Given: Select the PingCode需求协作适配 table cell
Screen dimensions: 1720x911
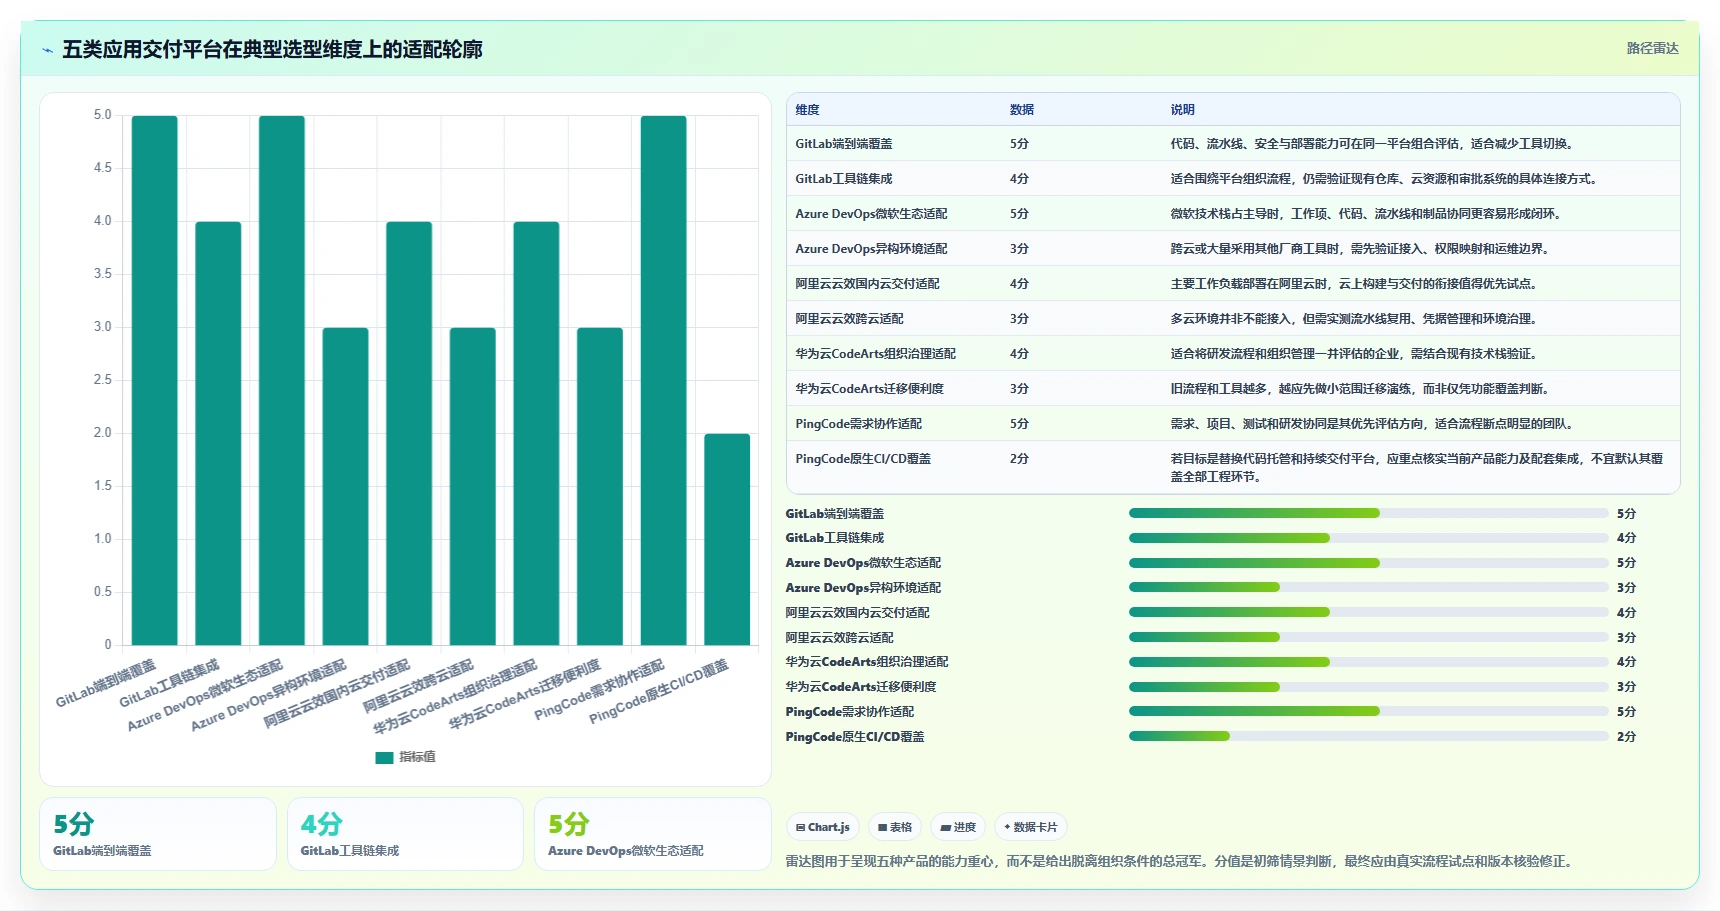Looking at the screenshot, I should (x=858, y=424).
